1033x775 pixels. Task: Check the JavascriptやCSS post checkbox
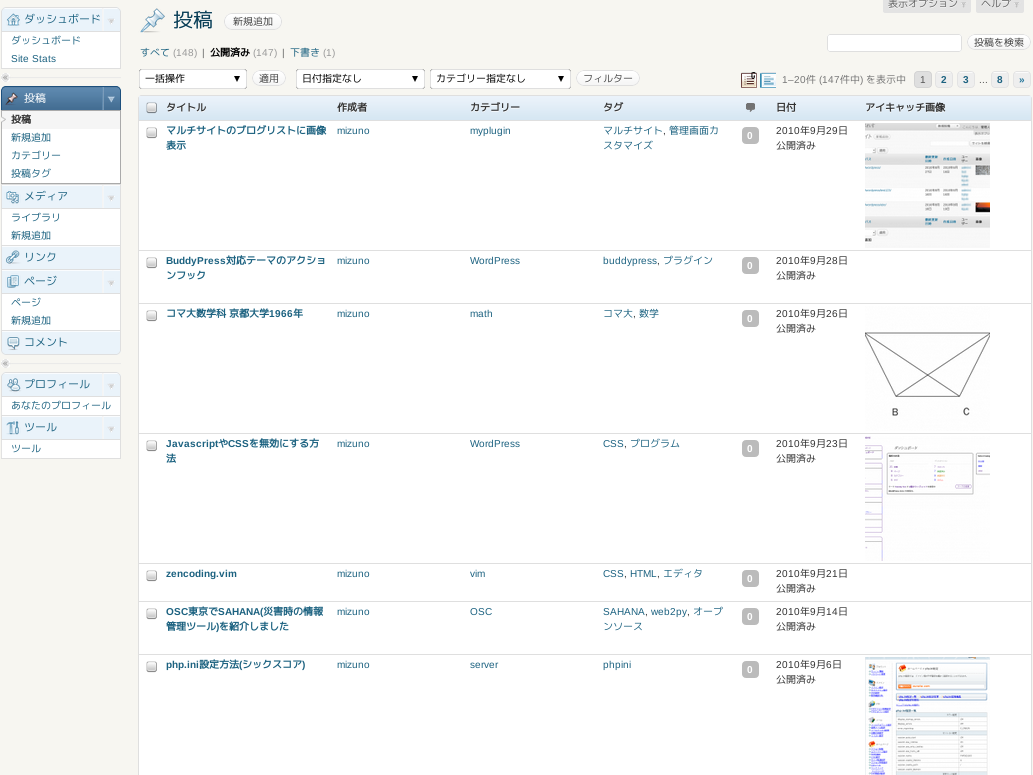[x=152, y=445]
